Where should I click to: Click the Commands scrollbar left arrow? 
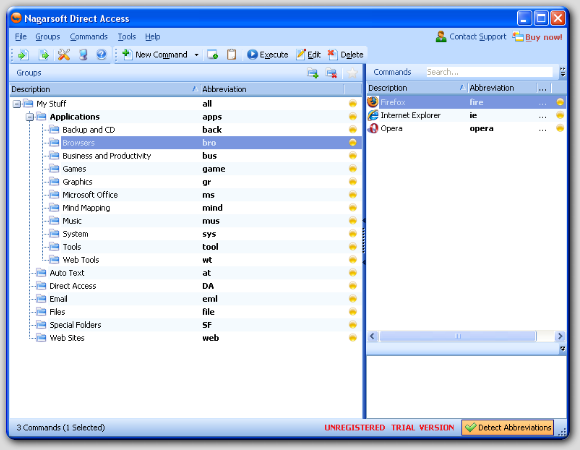point(372,336)
